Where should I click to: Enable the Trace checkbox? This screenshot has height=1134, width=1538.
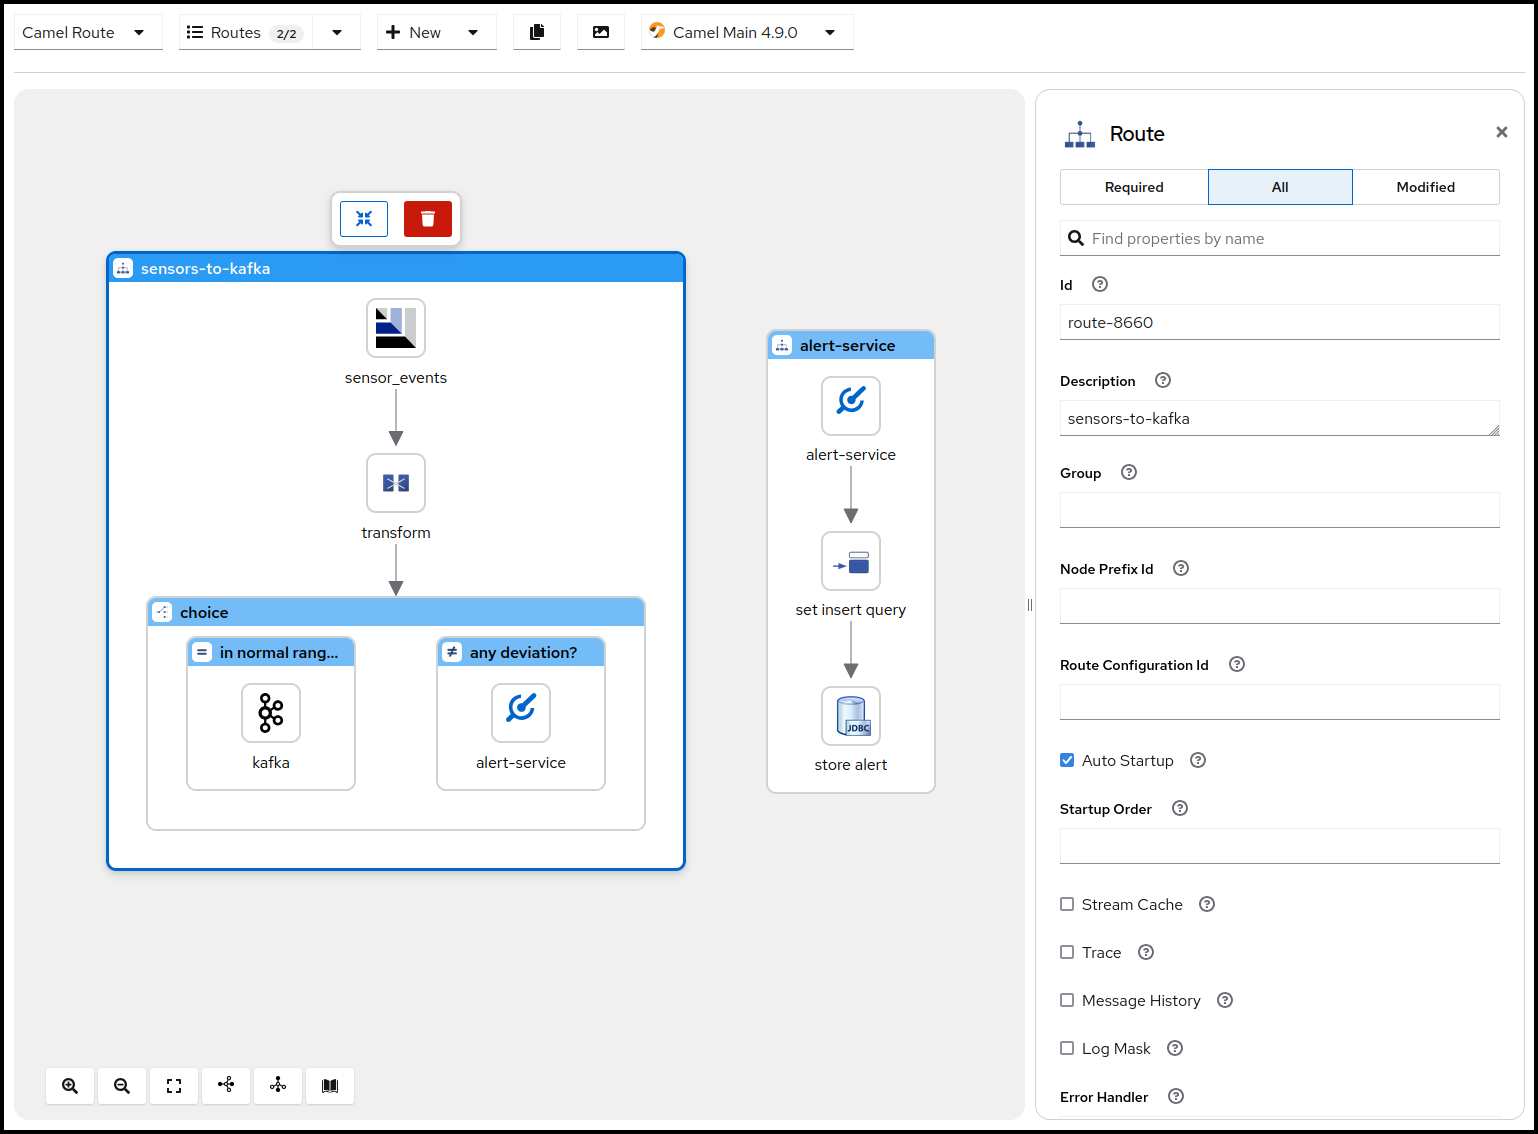[1067, 952]
